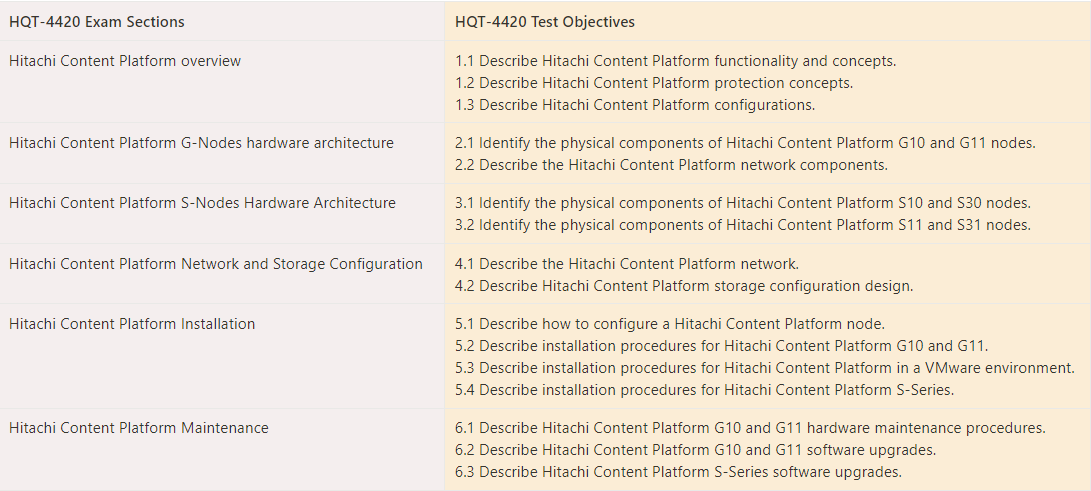
Task: Click objective 5.4 S-Series installation procedures
Action: tap(705, 390)
